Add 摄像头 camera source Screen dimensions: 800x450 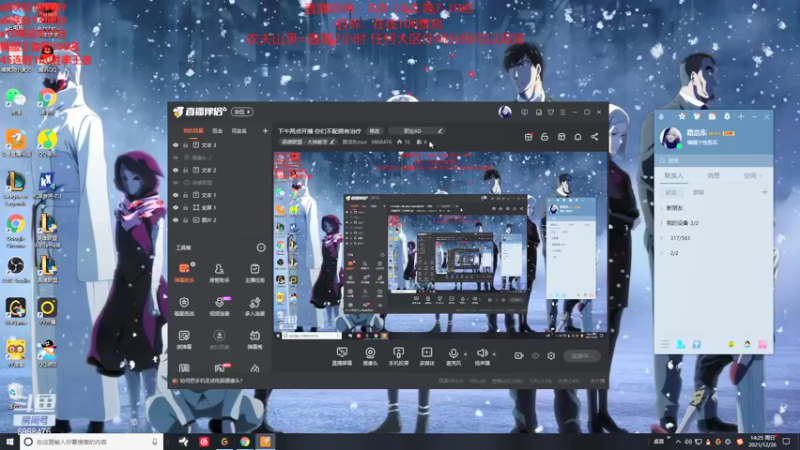pos(370,356)
